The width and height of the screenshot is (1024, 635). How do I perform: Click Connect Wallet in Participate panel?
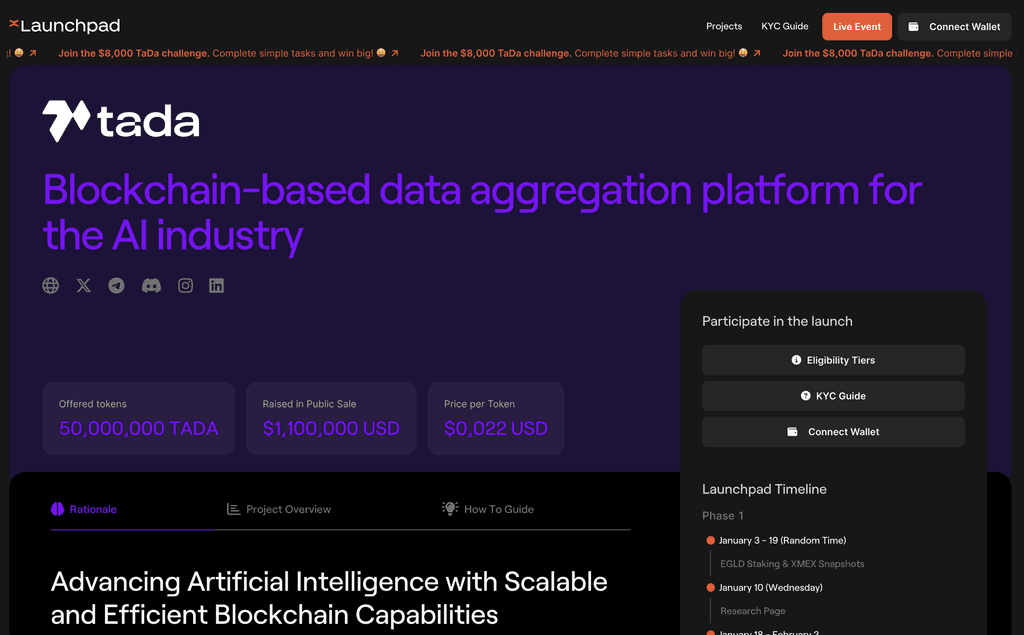[x=833, y=431]
